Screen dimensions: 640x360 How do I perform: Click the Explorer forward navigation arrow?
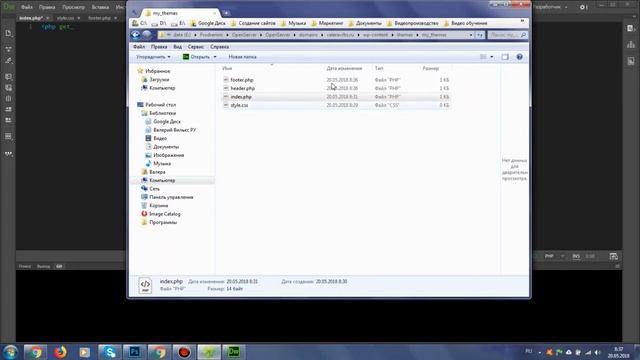[x=147, y=35]
